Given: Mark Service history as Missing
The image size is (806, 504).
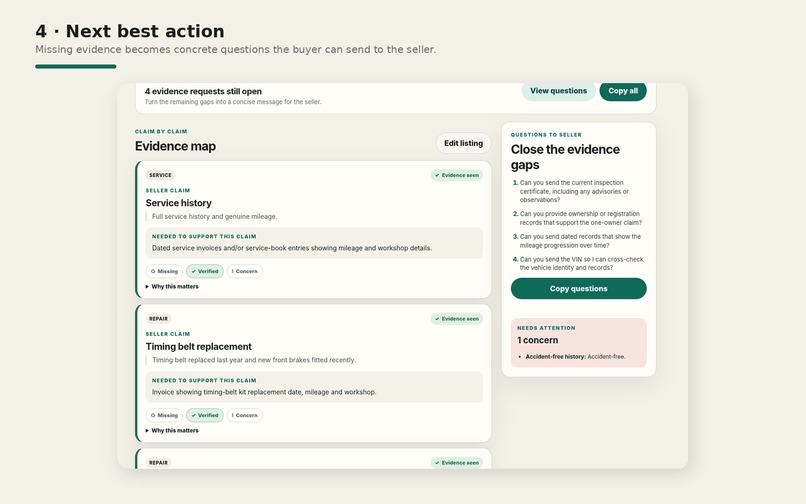Looking at the screenshot, I should [164, 271].
